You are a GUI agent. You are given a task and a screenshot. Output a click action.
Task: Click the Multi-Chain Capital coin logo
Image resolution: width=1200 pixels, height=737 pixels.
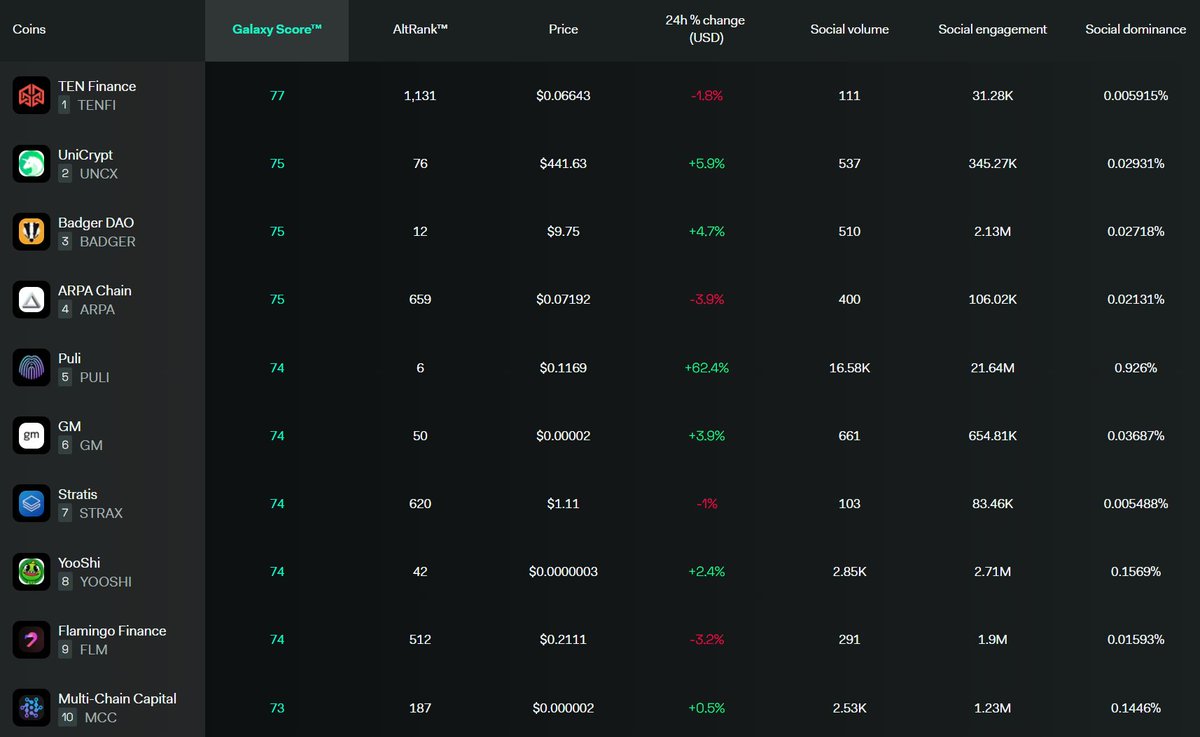click(31, 708)
